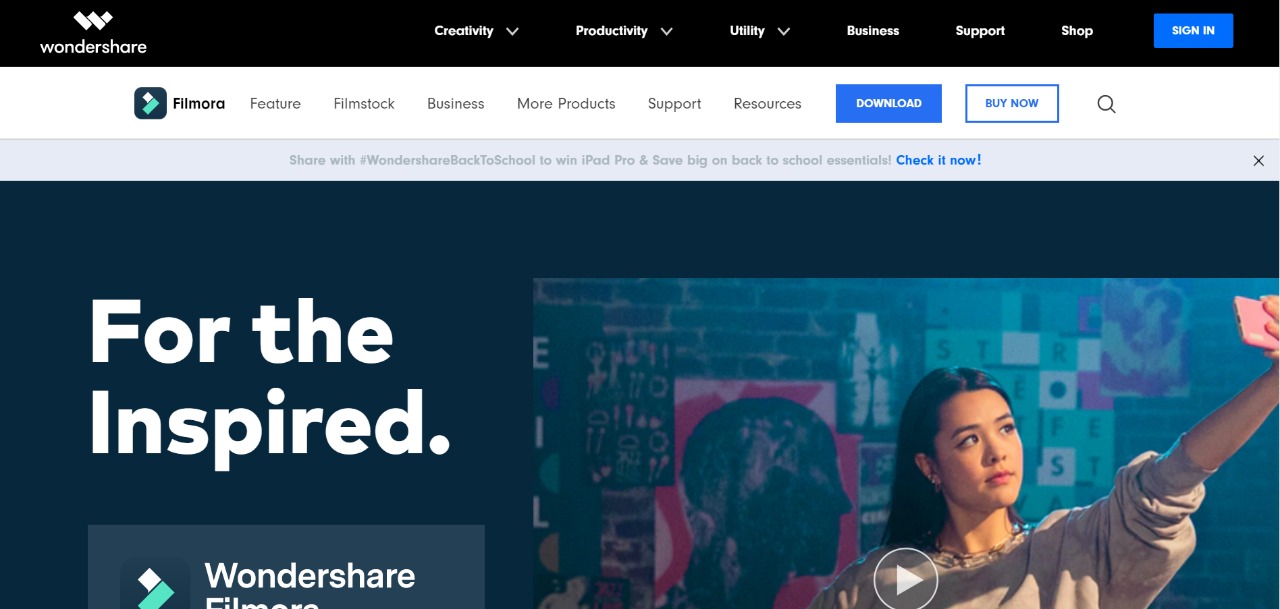Click the "Wondershare Filmora" product title
This screenshot has height=609, width=1280.
click(x=310, y=587)
